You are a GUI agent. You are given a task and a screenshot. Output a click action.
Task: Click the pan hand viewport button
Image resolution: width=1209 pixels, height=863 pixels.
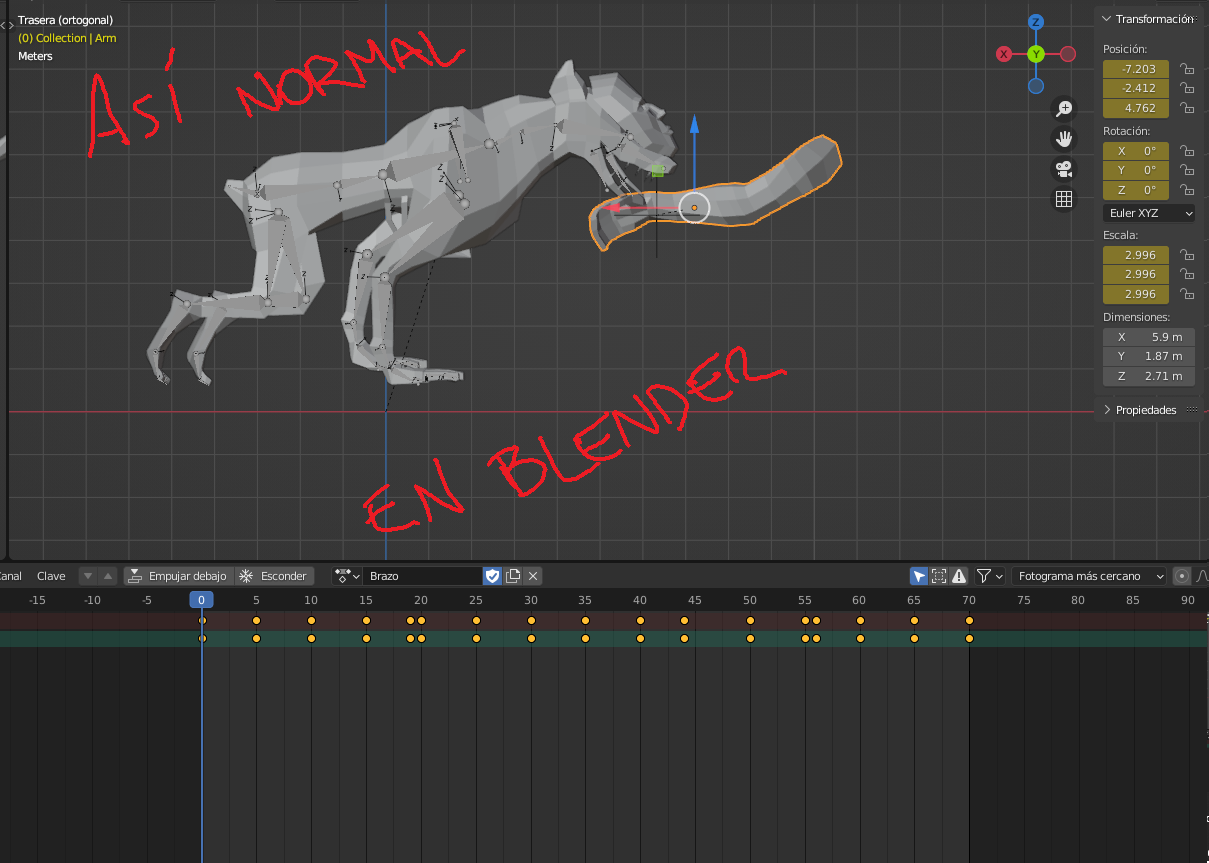tap(1064, 138)
